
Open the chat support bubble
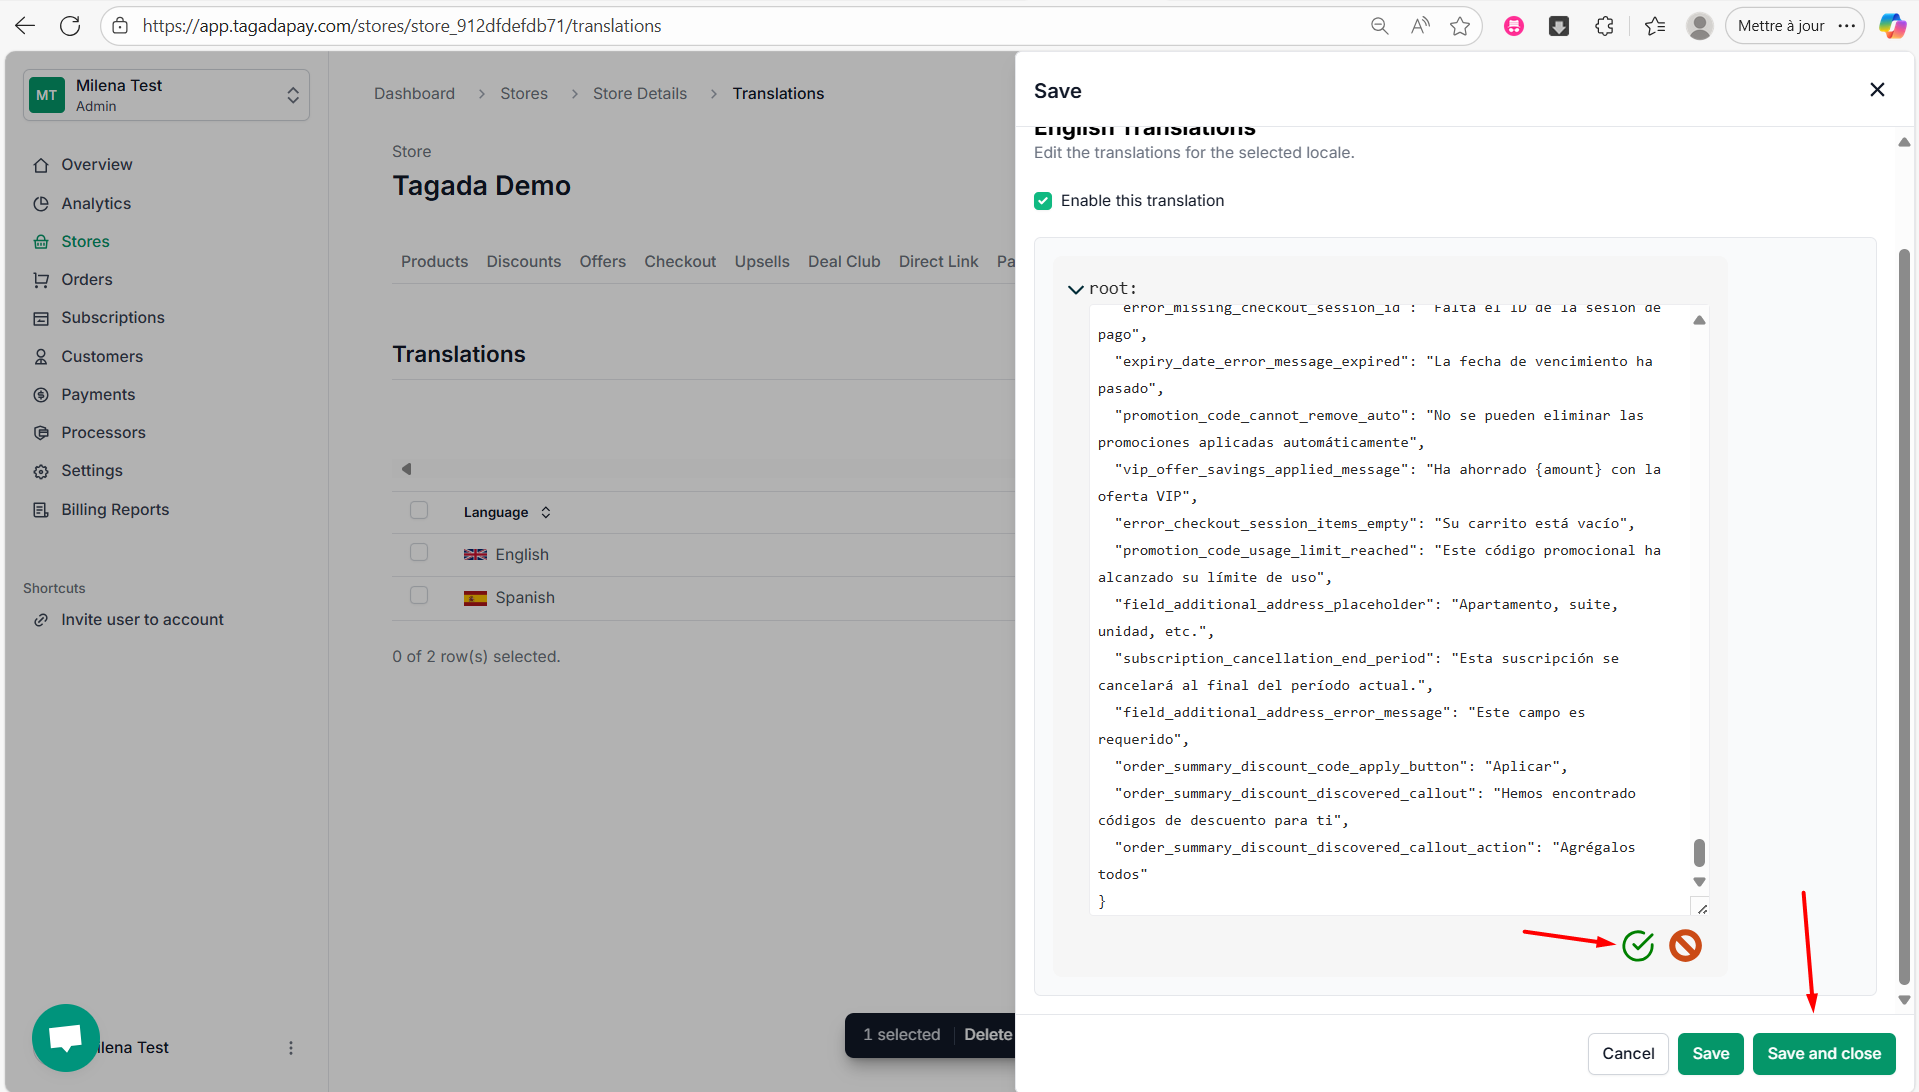65,1037
